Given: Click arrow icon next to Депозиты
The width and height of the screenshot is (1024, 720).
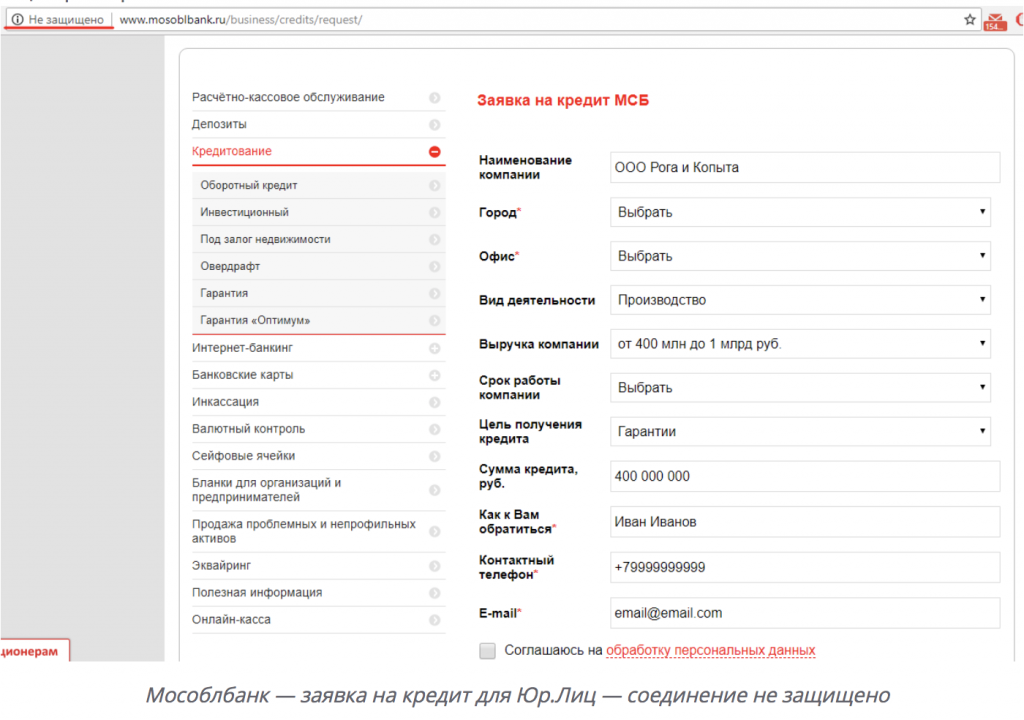Looking at the screenshot, I should 434,125.
